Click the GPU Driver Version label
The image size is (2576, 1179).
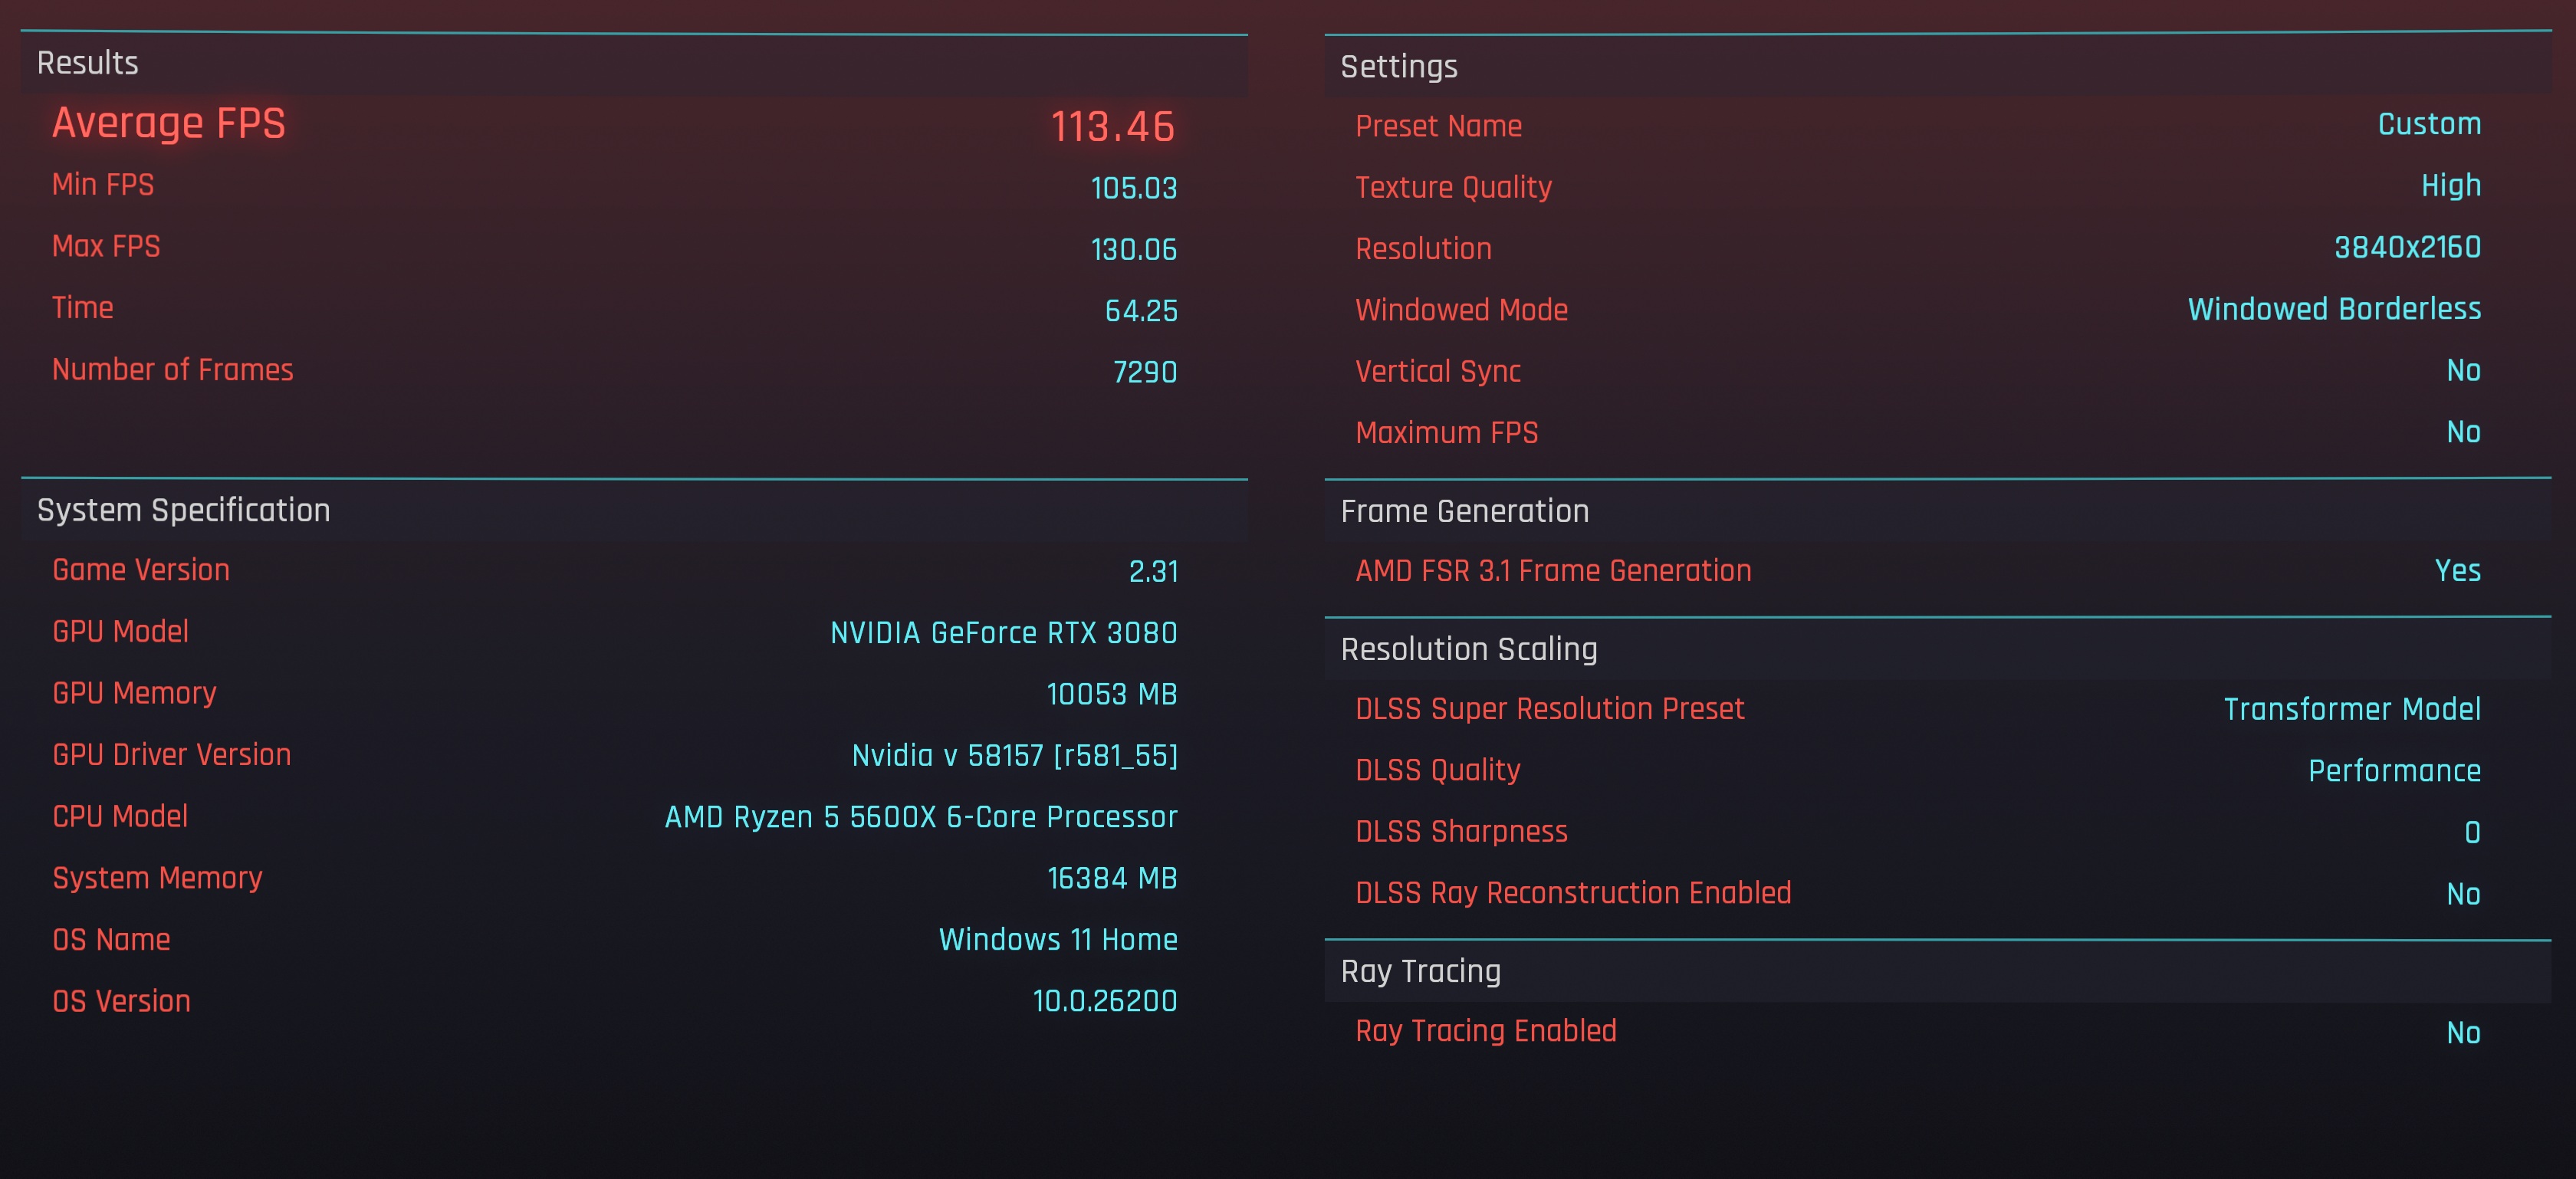pos(172,755)
